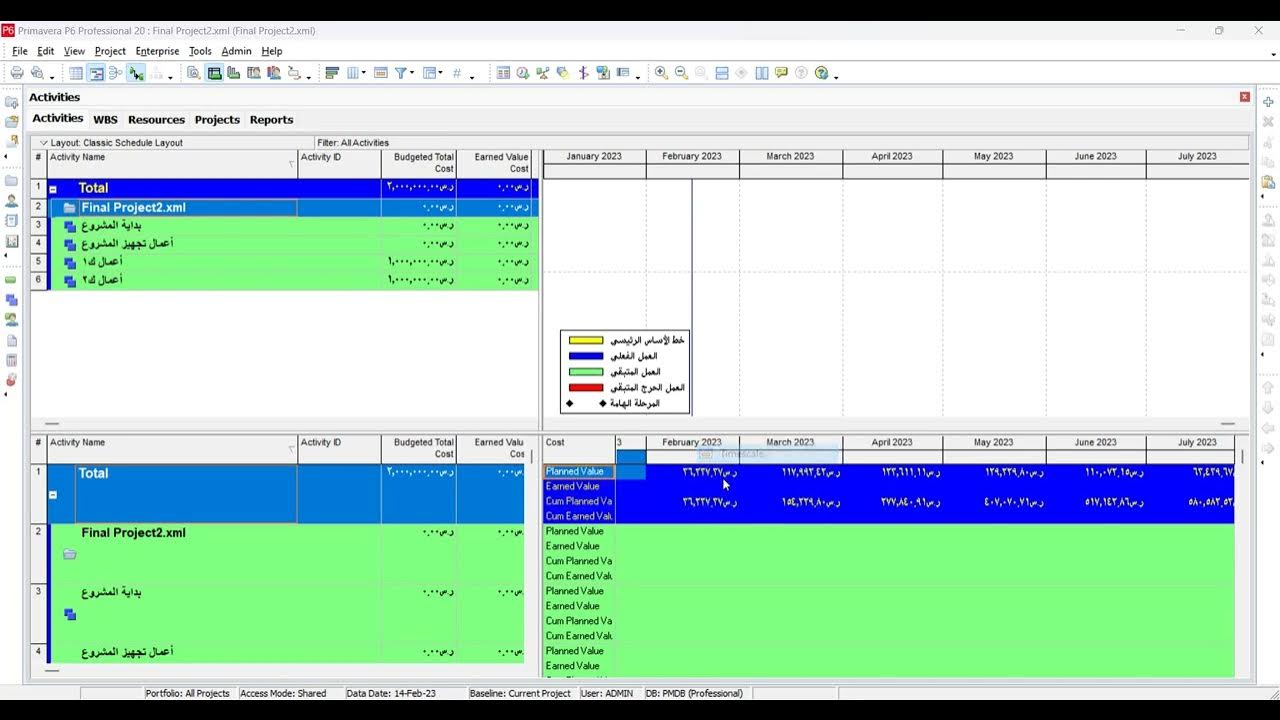The image size is (1280, 720).
Task: Toggle the green Activity Usage Spreadsheet icon
Action: click(214, 73)
